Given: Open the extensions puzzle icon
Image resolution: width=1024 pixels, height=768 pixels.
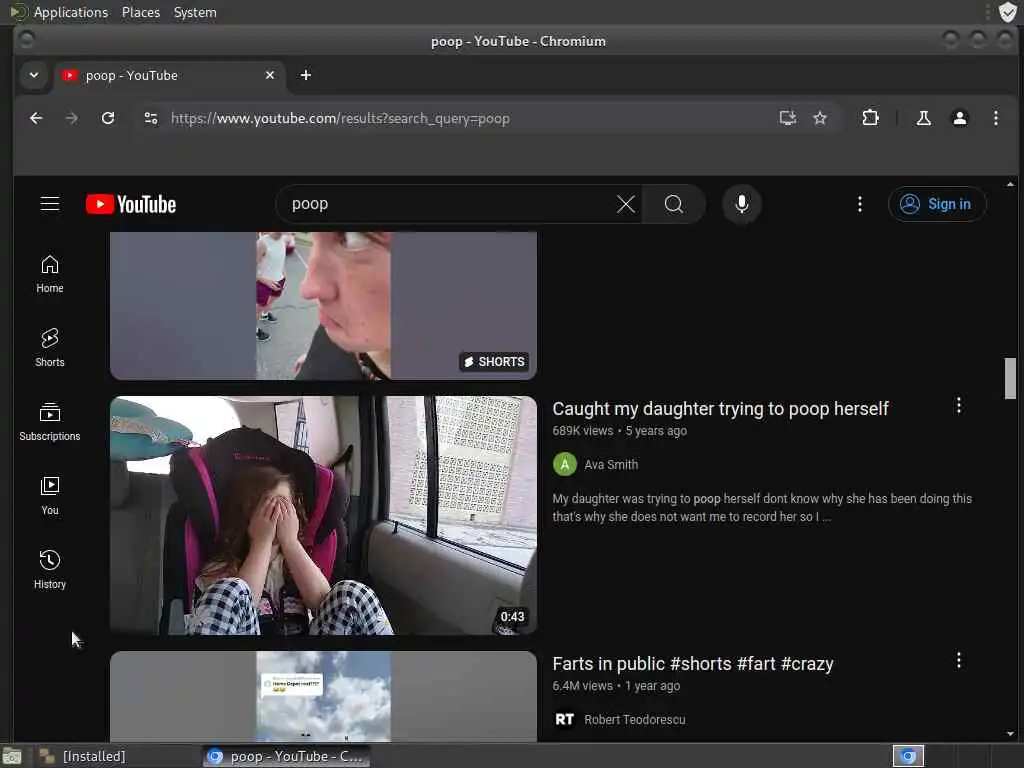Looking at the screenshot, I should click(x=870, y=118).
